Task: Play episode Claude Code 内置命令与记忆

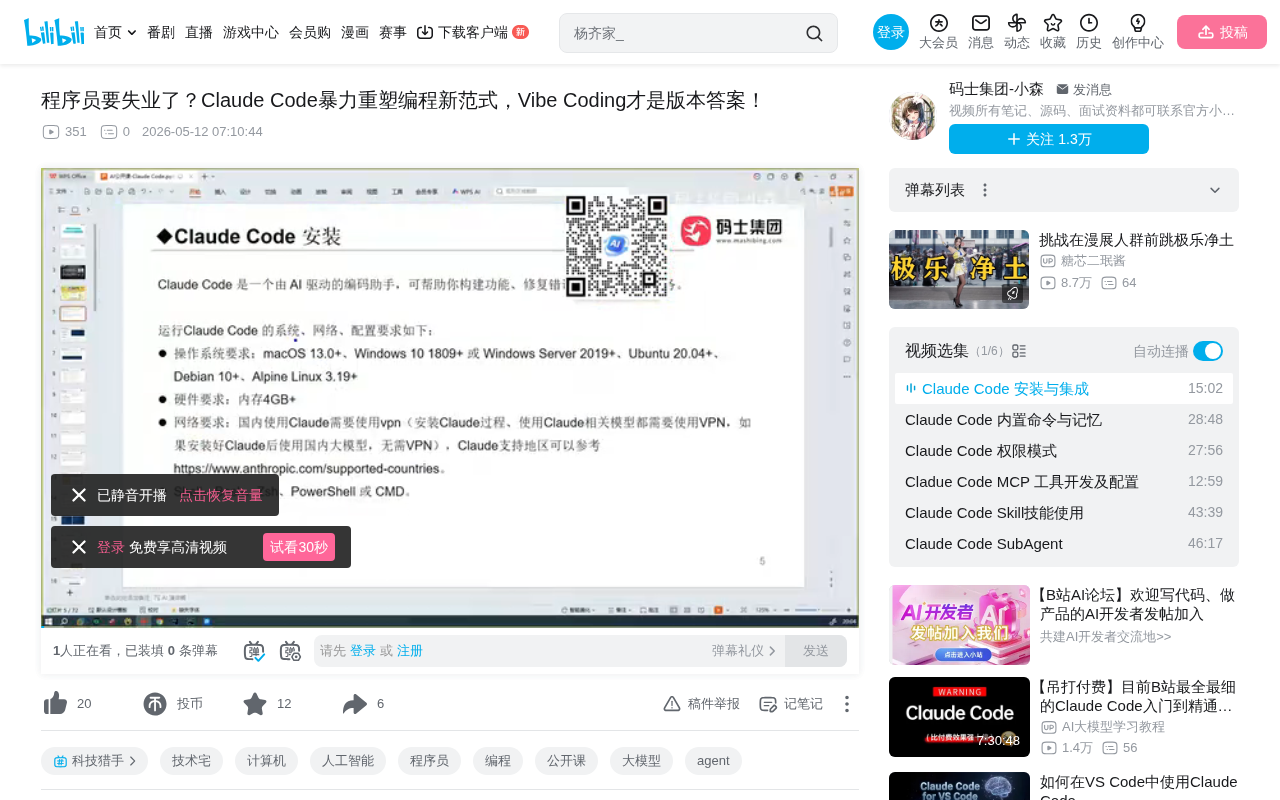Action: point(1064,420)
